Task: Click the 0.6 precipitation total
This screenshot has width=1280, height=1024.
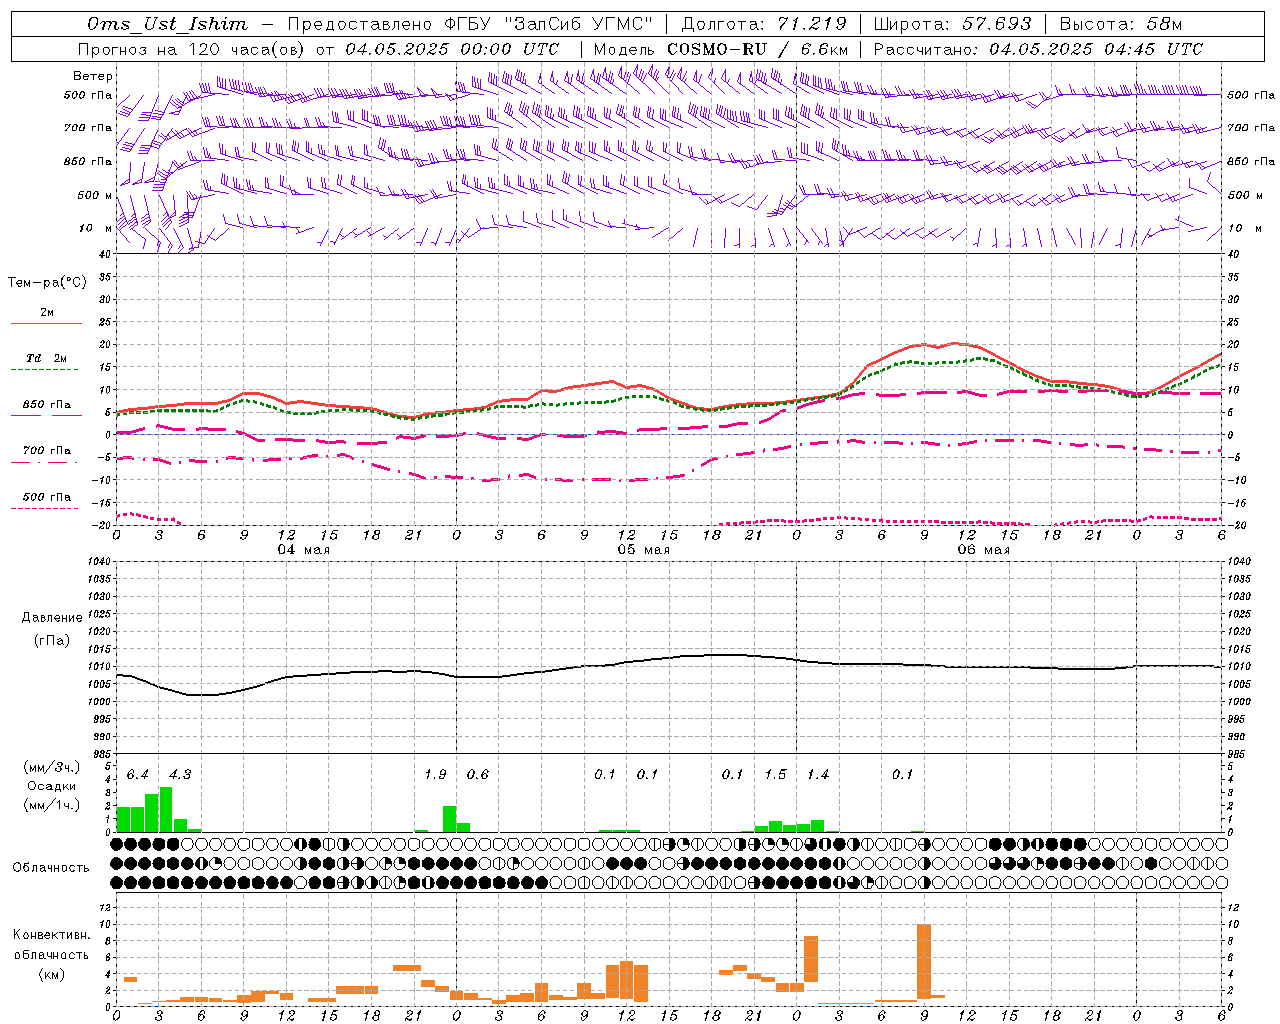Action: (478, 775)
